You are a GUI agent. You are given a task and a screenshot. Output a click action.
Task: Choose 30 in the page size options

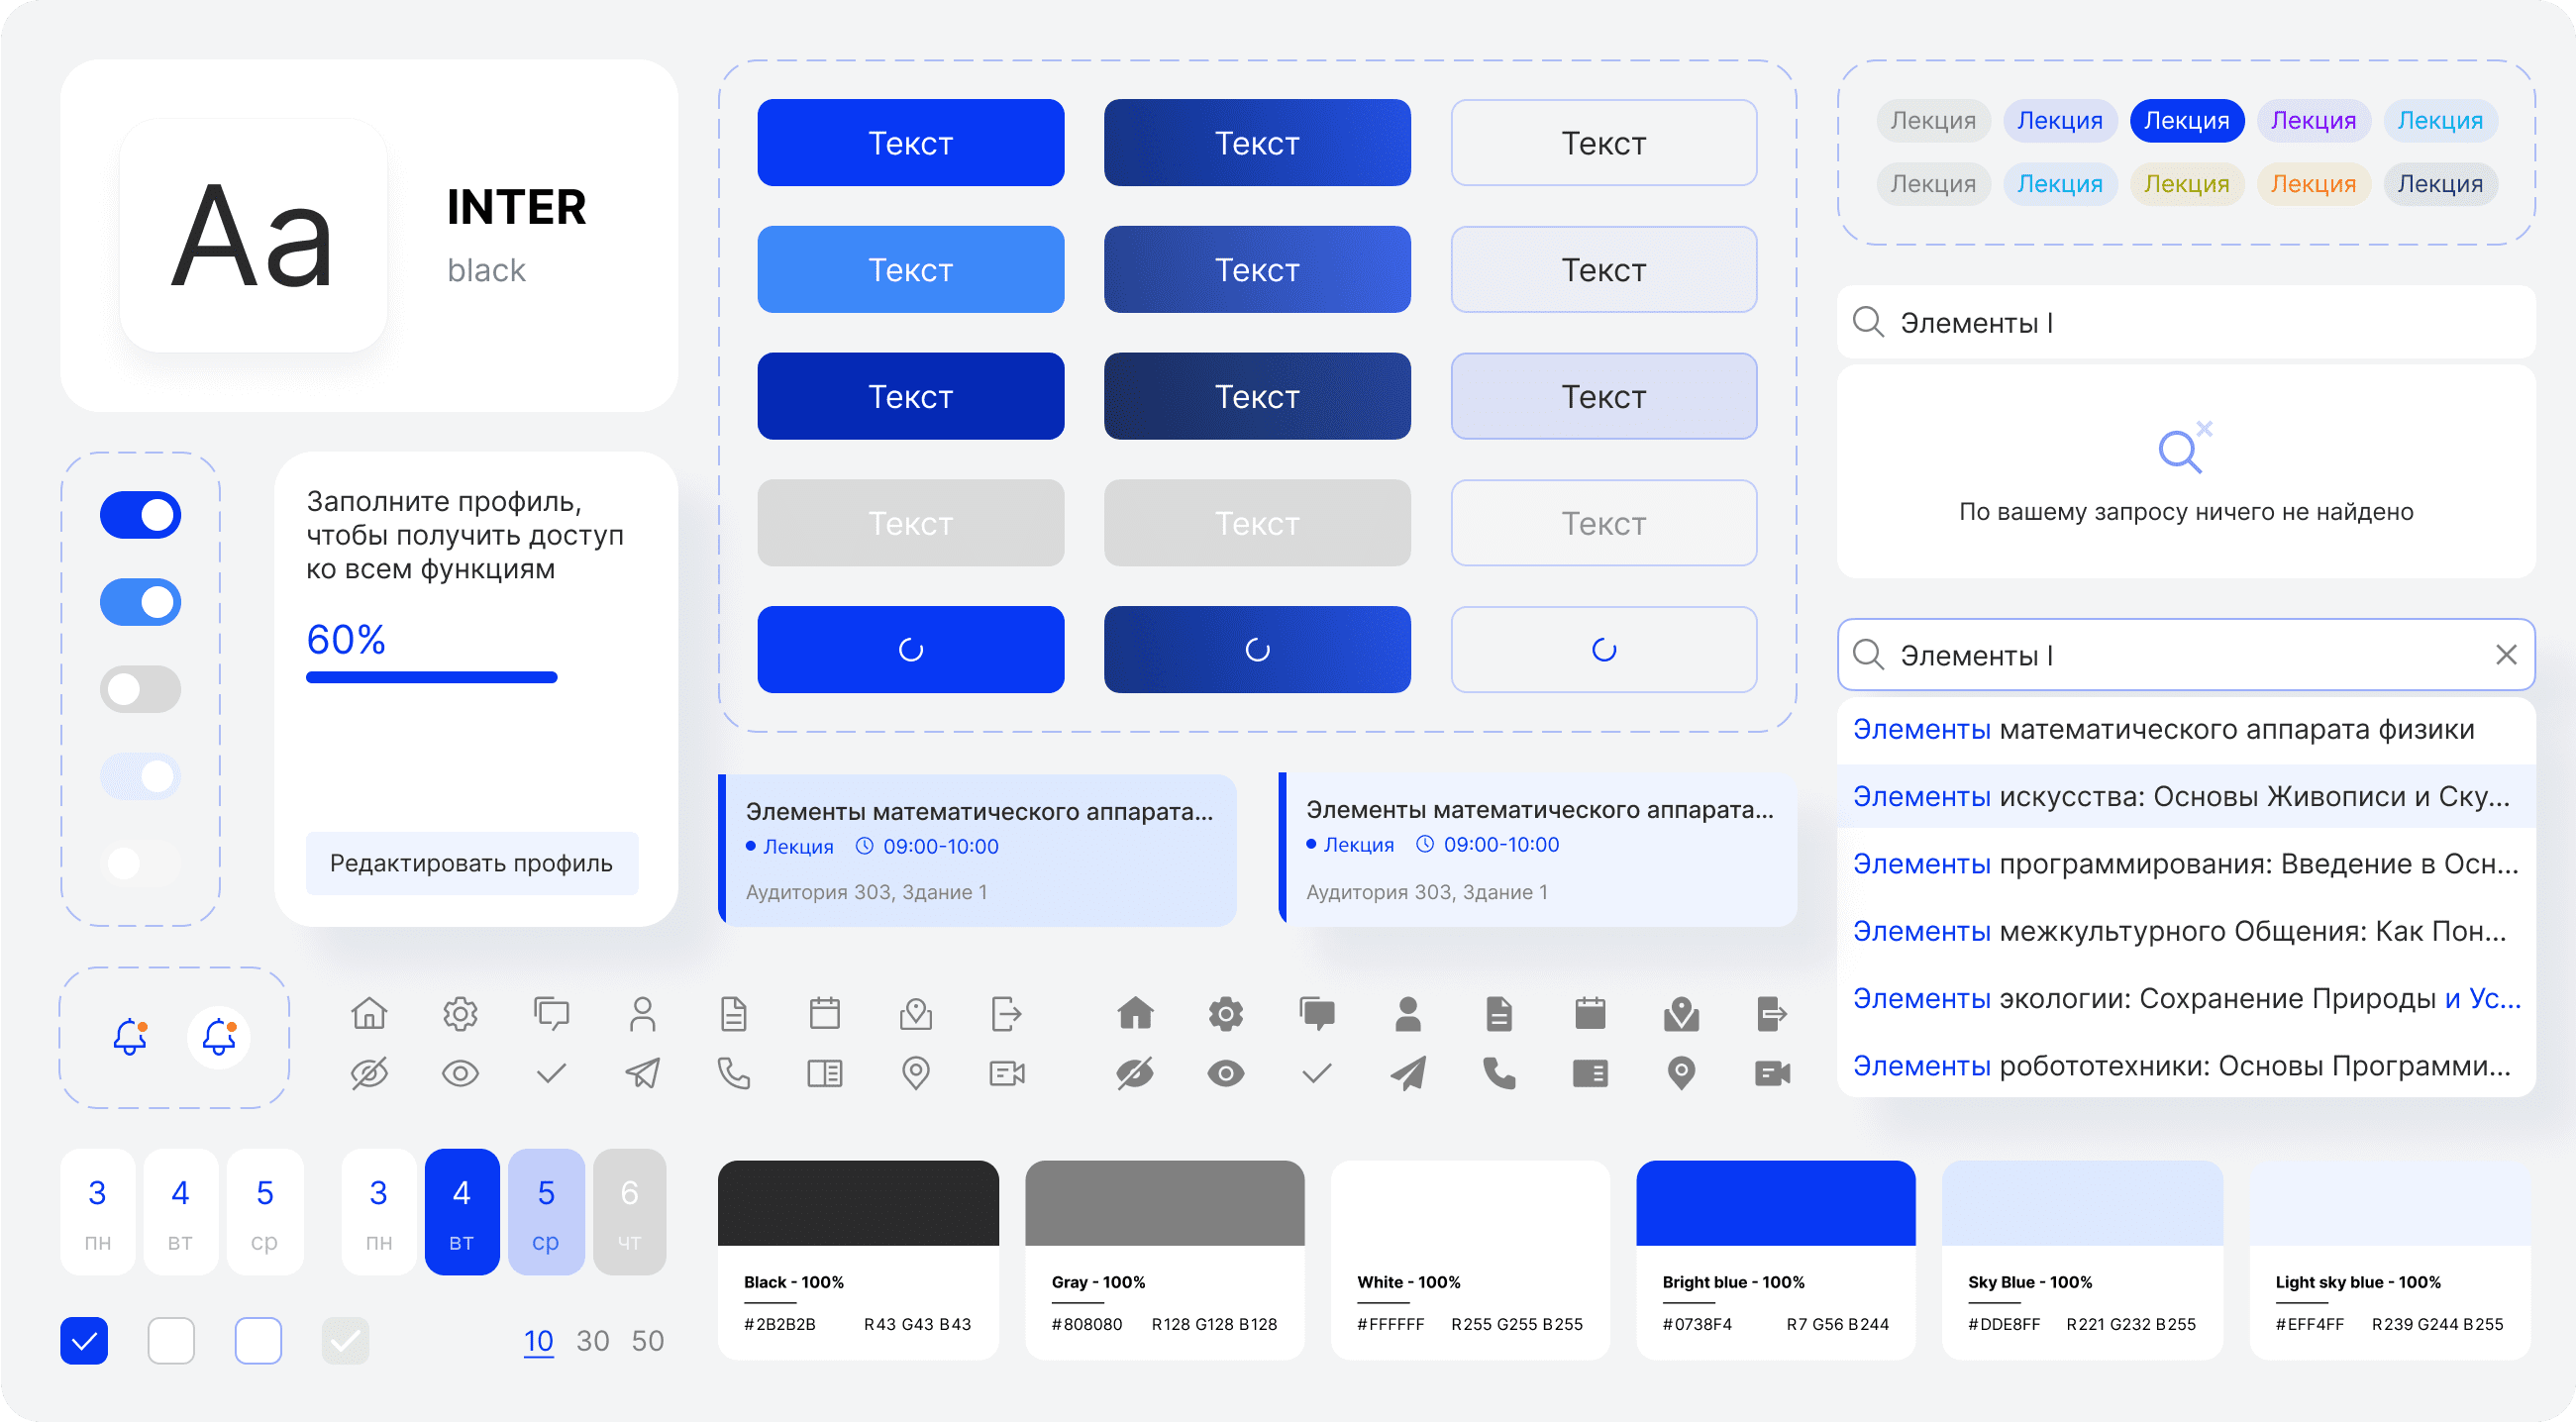[x=592, y=1341]
